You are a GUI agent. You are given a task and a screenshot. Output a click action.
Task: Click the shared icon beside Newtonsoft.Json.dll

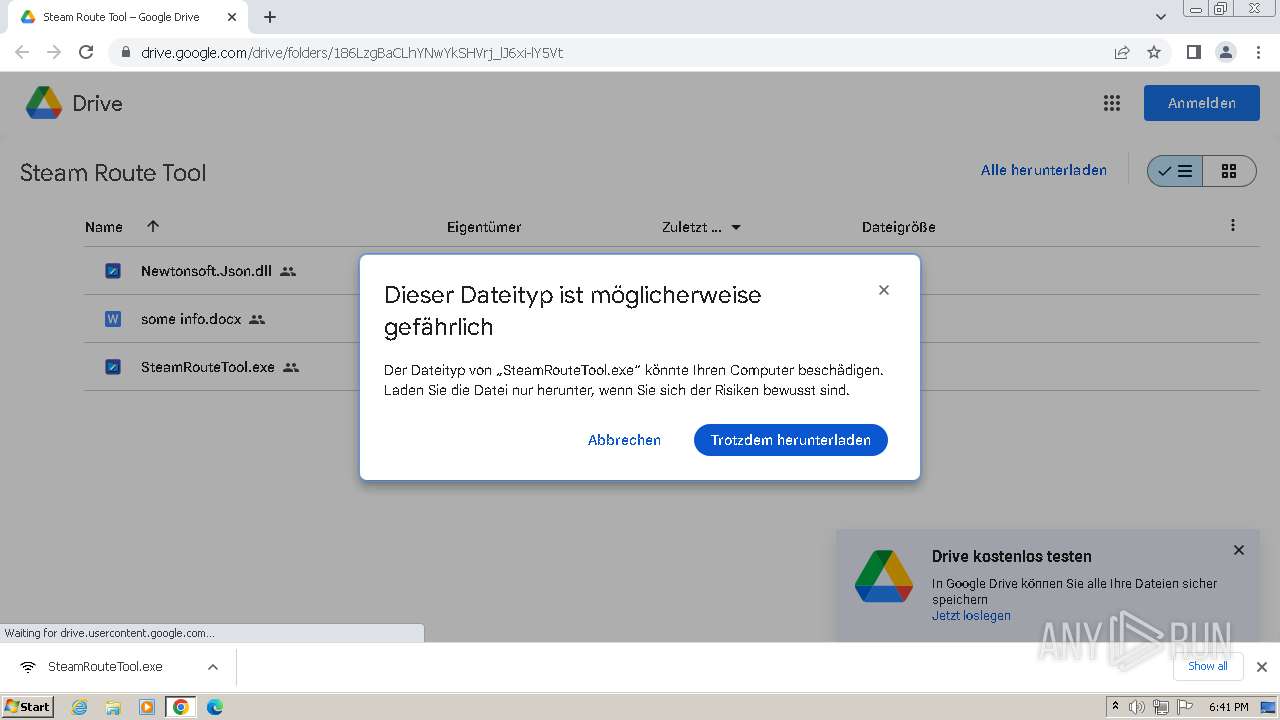(288, 271)
